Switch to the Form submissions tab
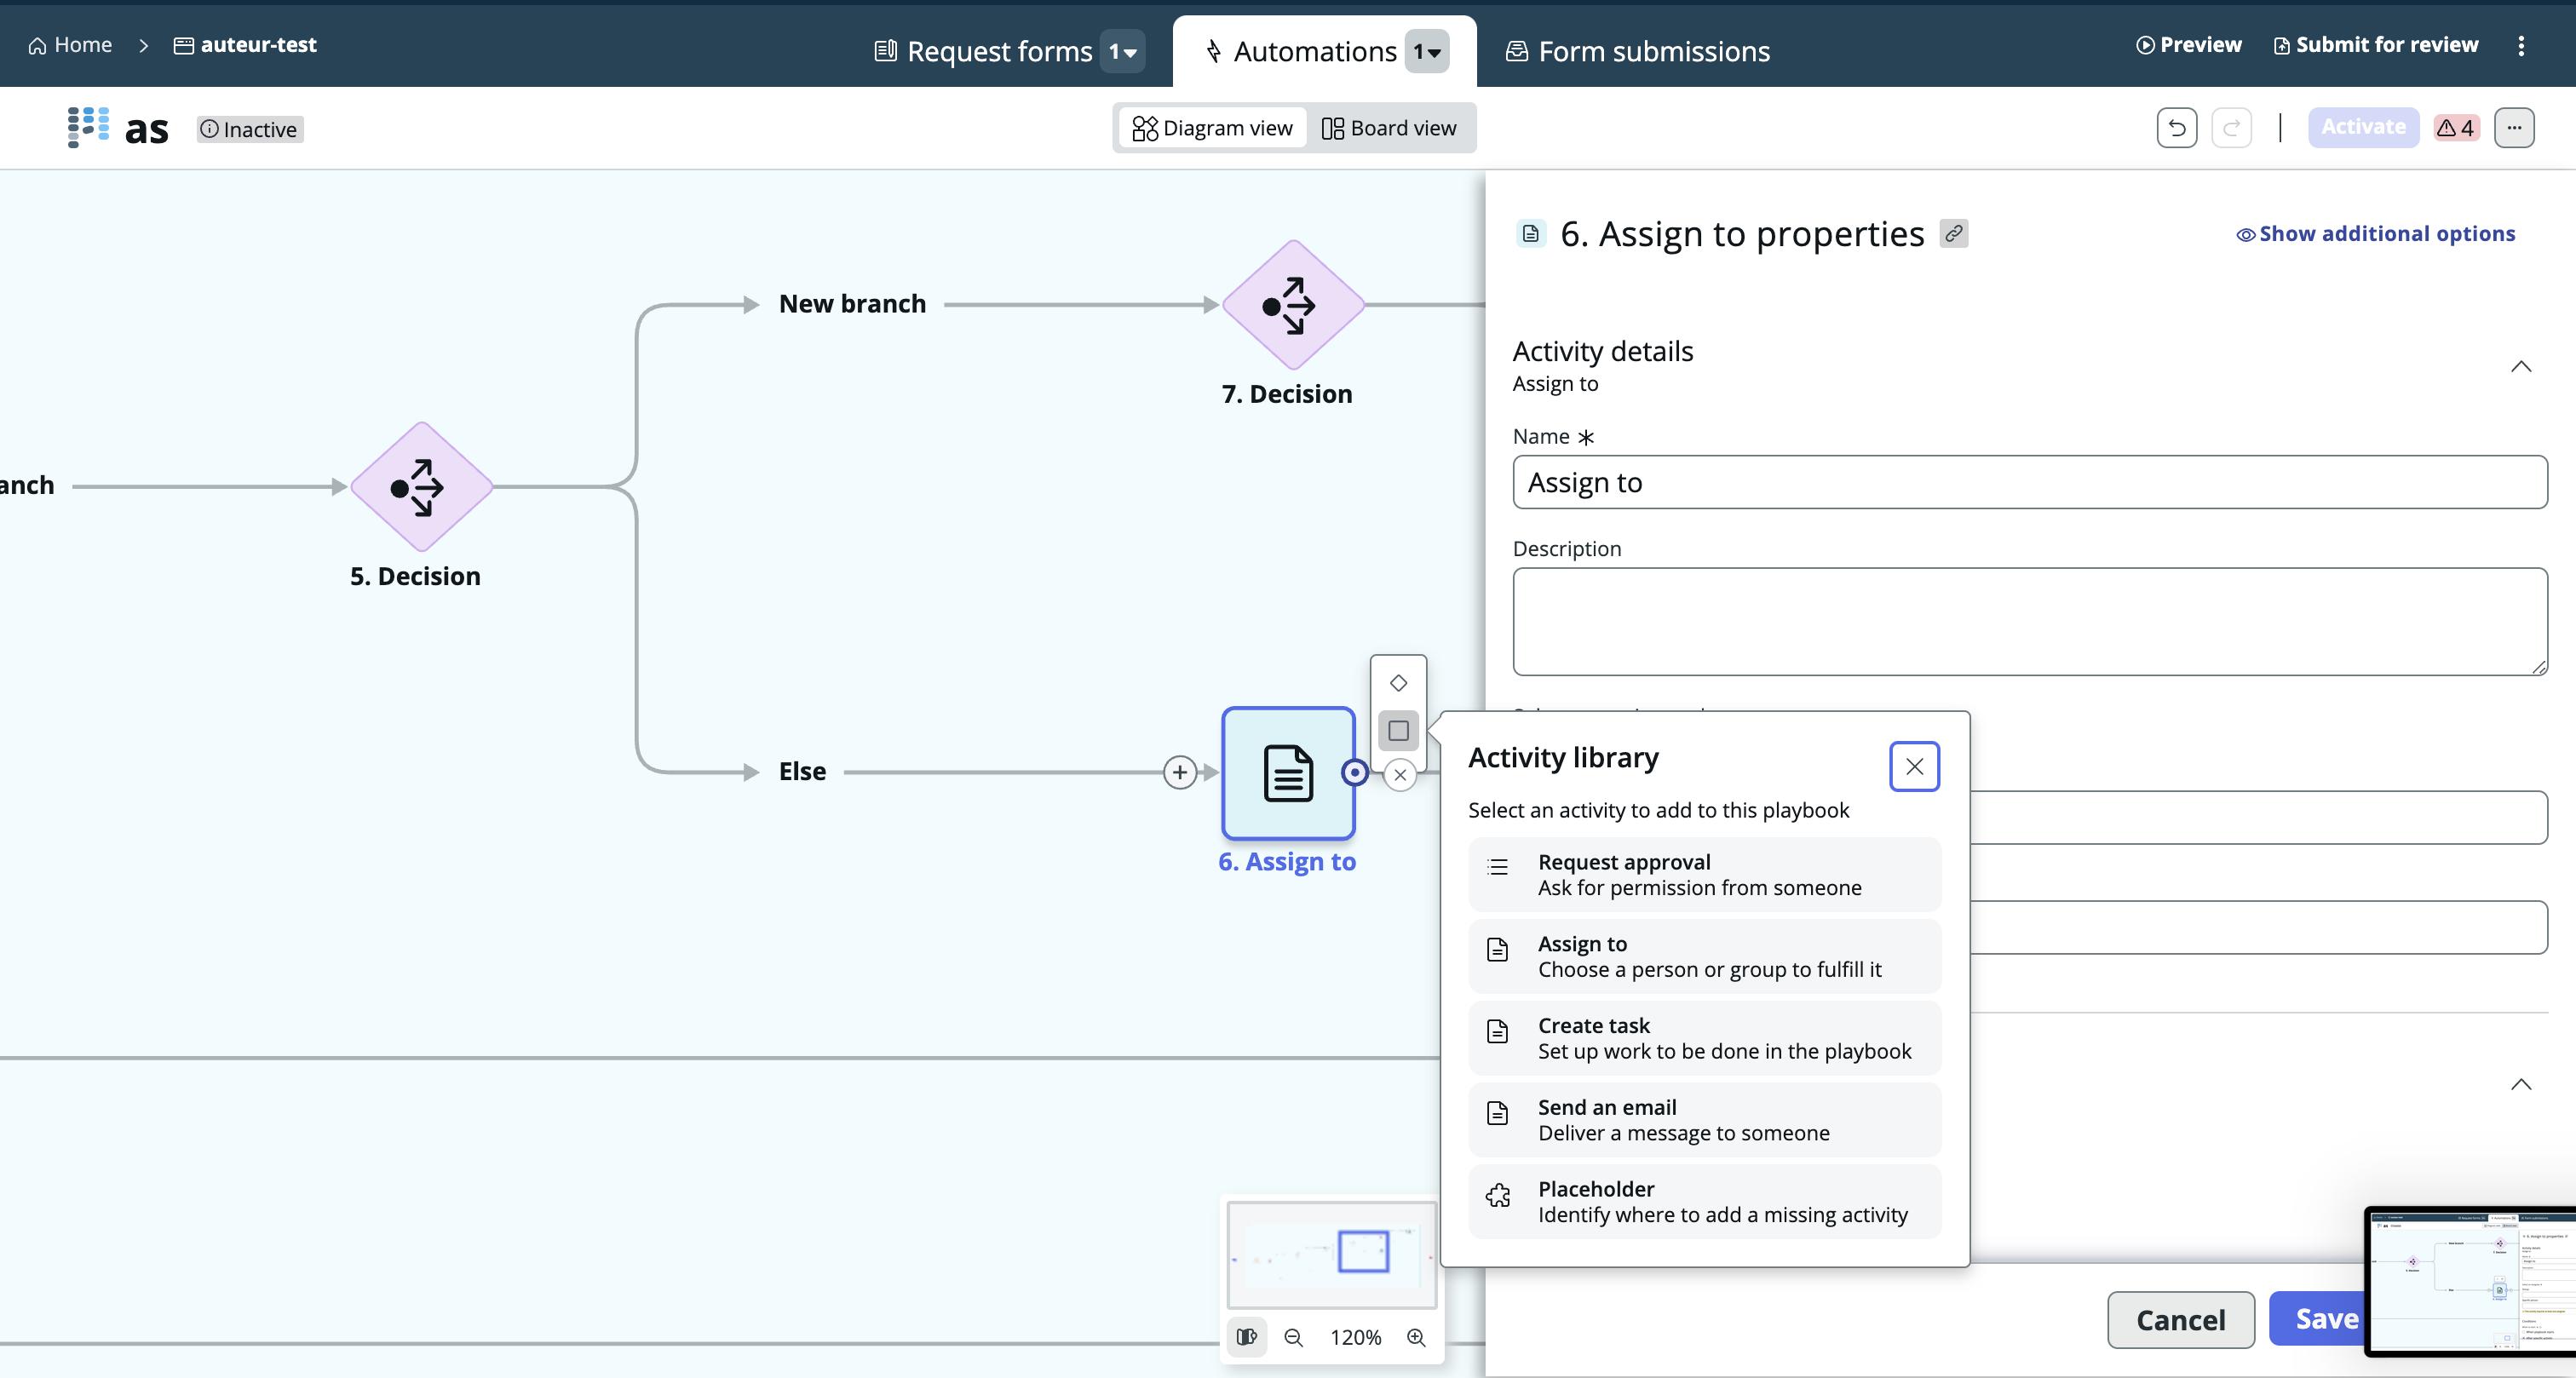The width and height of the screenshot is (2576, 1378). tap(1638, 51)
